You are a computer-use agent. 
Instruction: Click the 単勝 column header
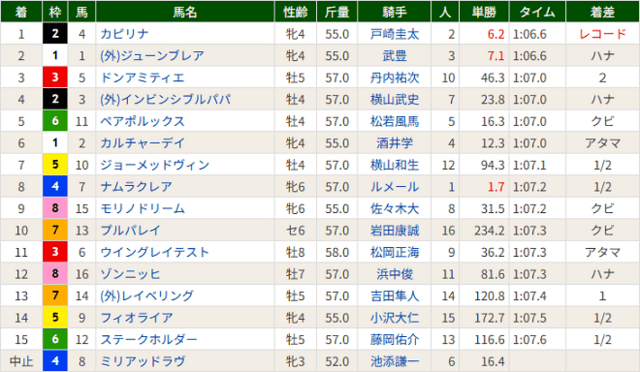click(484, 11)
